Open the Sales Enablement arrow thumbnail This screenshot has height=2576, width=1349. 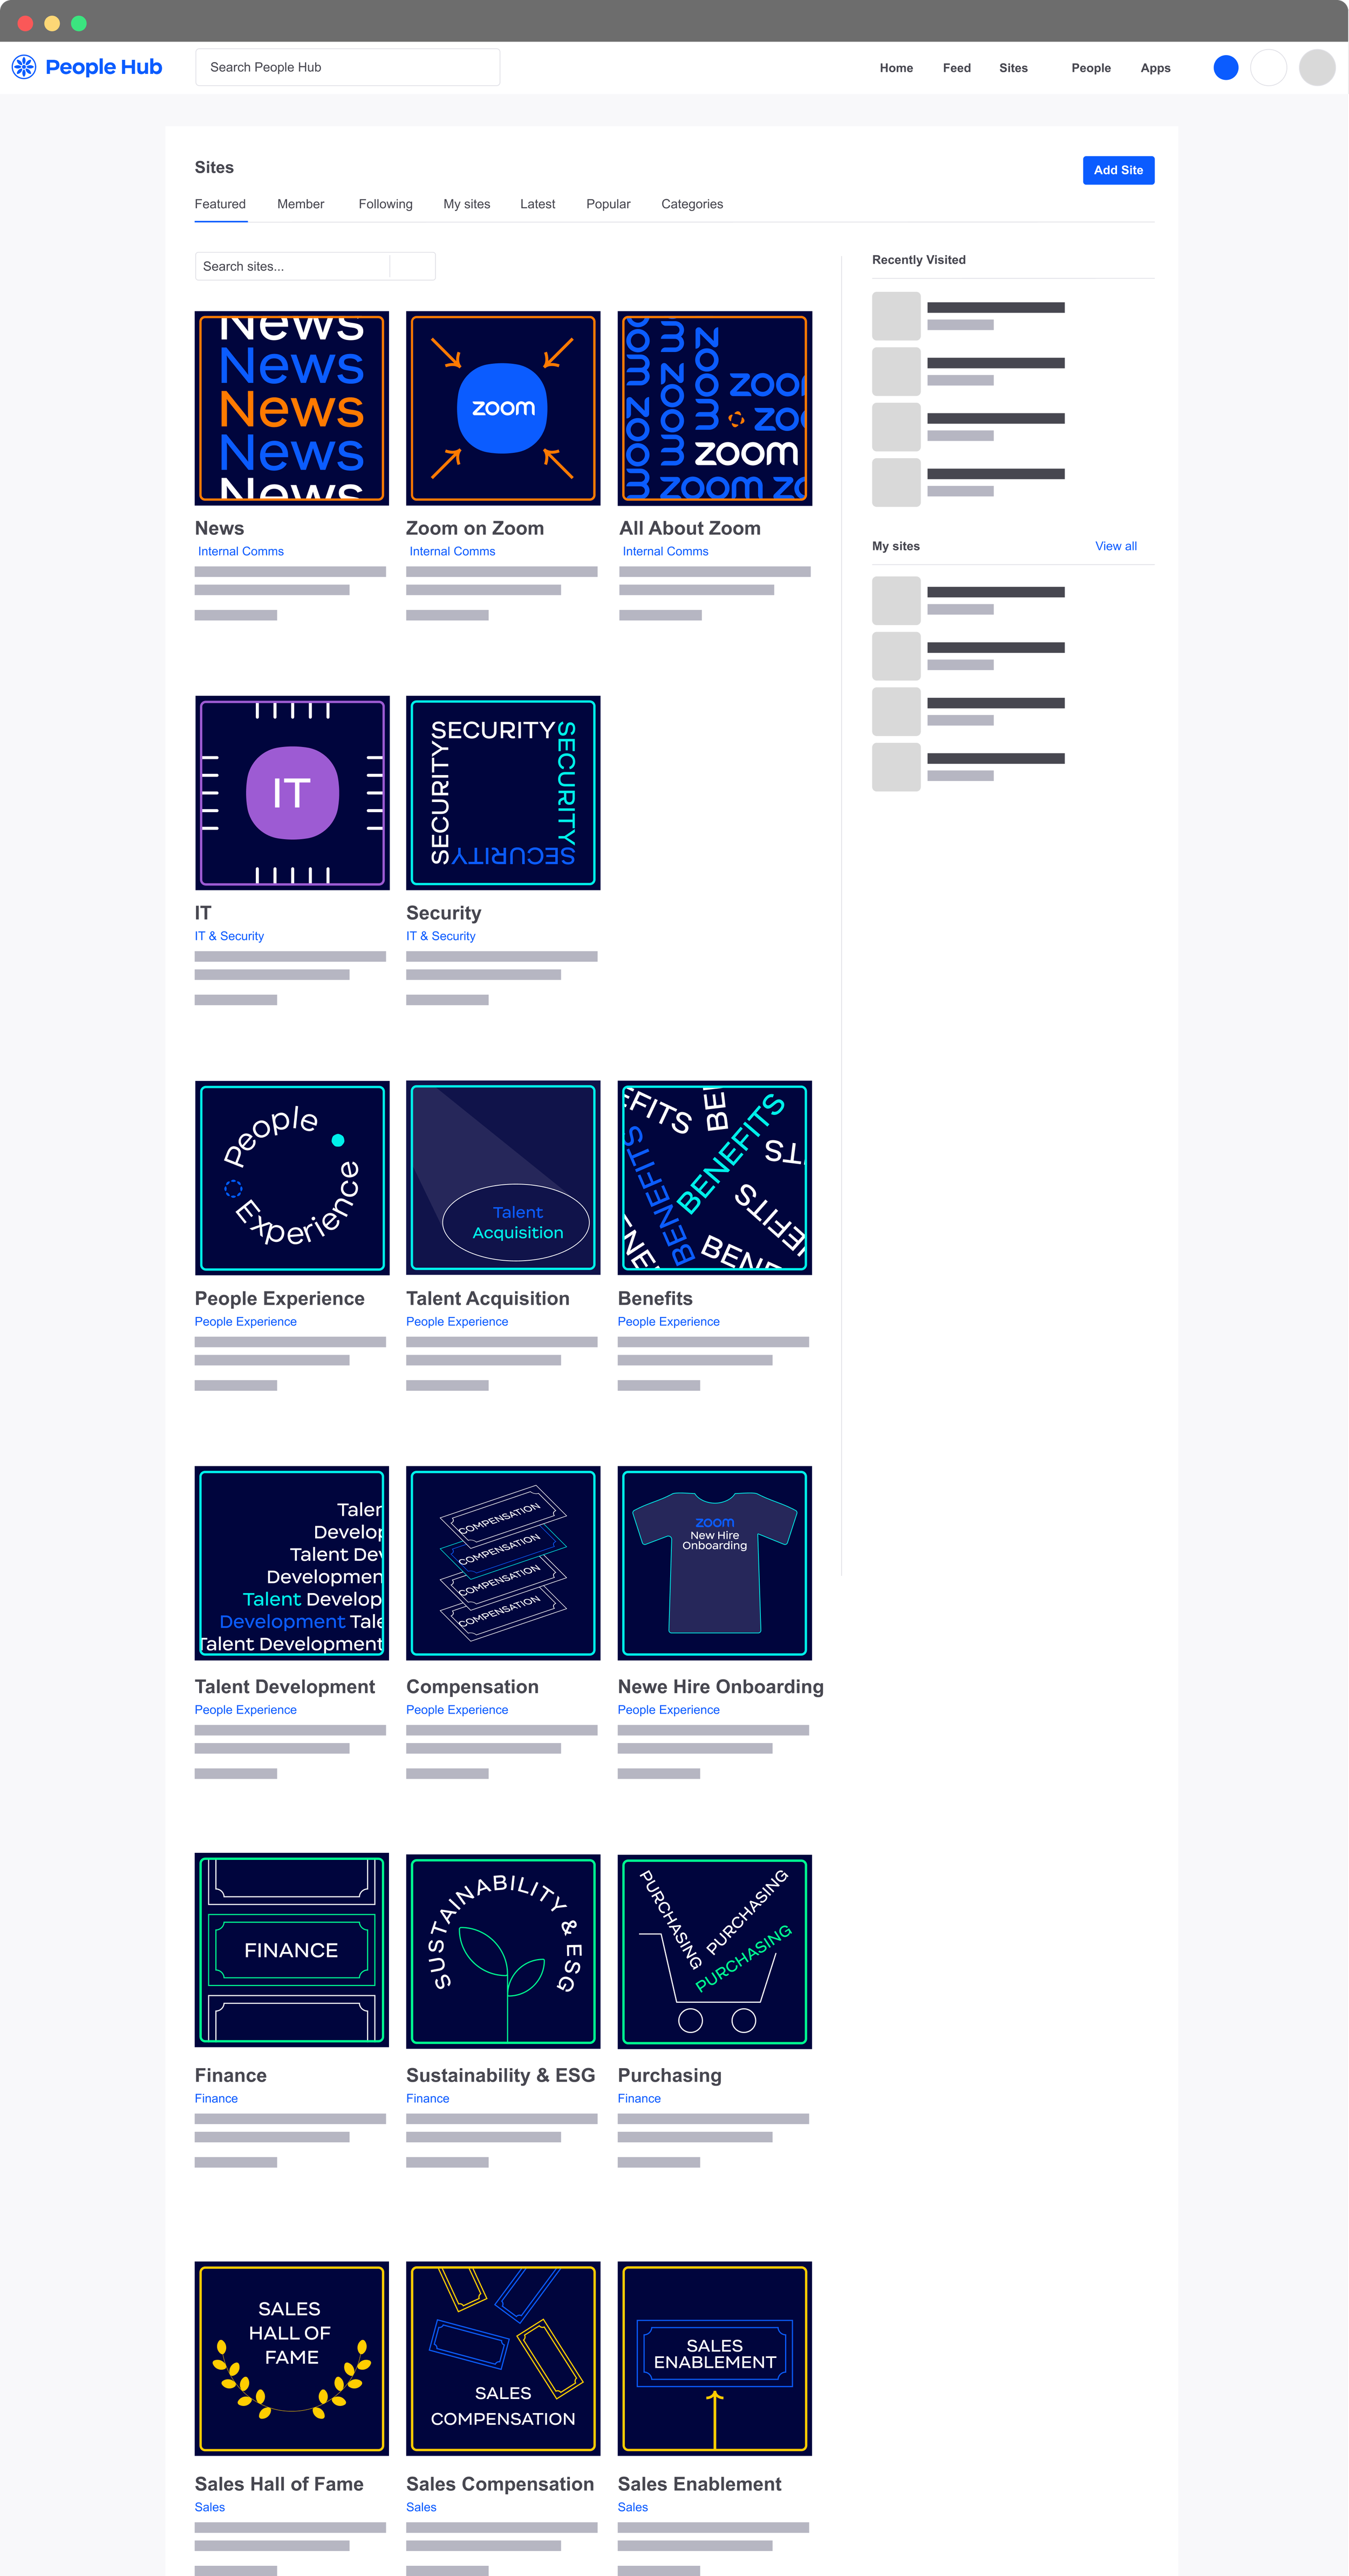coord(715,2359)
